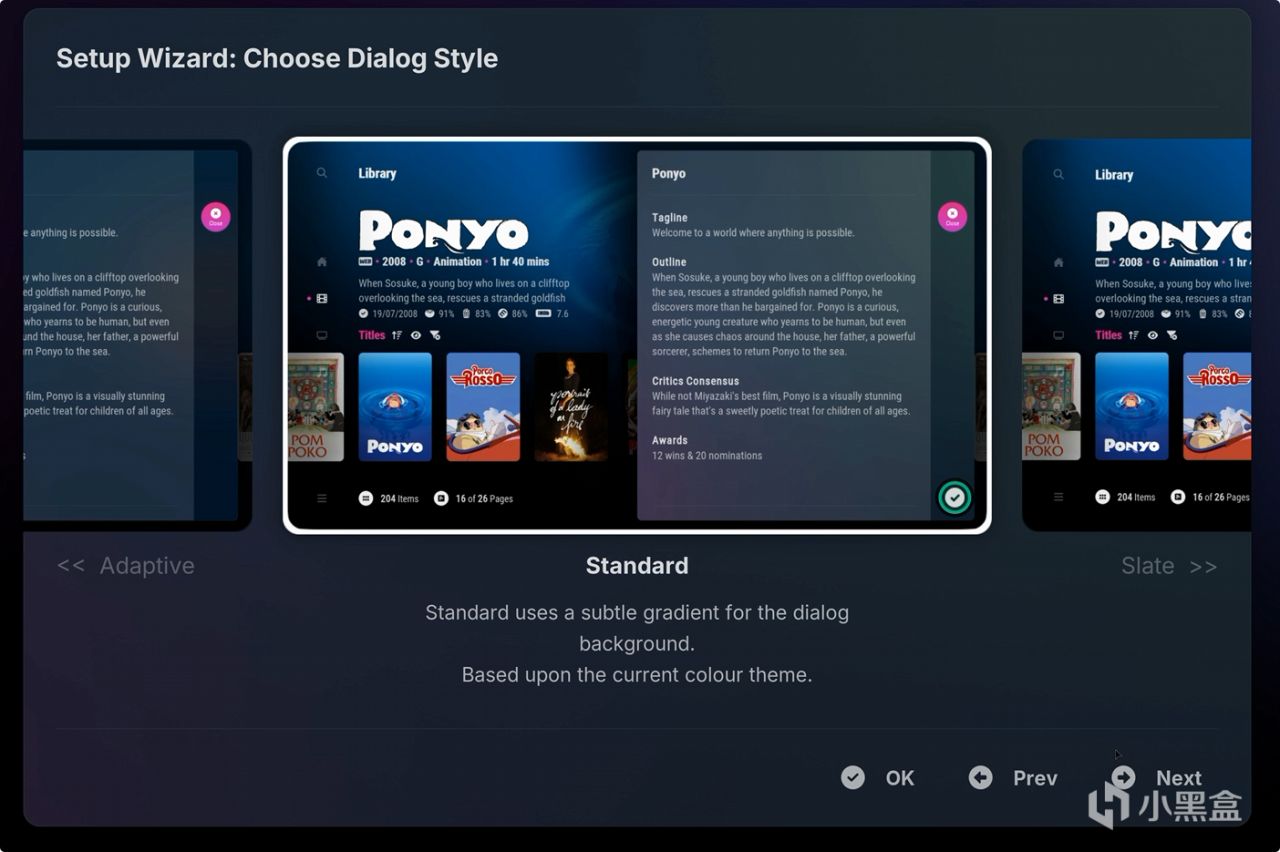Click the large Ponyo logo in Standard preview
The width and height of the screenshot is (1280, 852).
443,230
